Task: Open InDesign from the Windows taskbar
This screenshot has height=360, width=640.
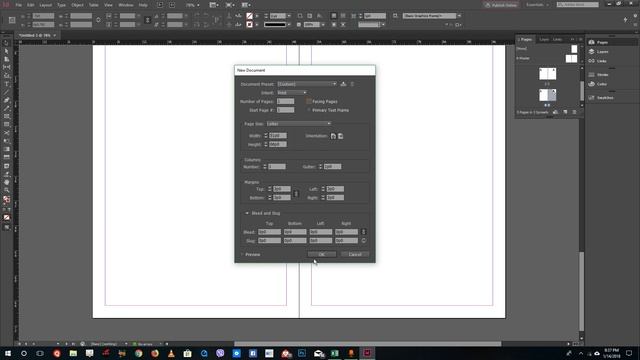Action: [x=367, y=353]
